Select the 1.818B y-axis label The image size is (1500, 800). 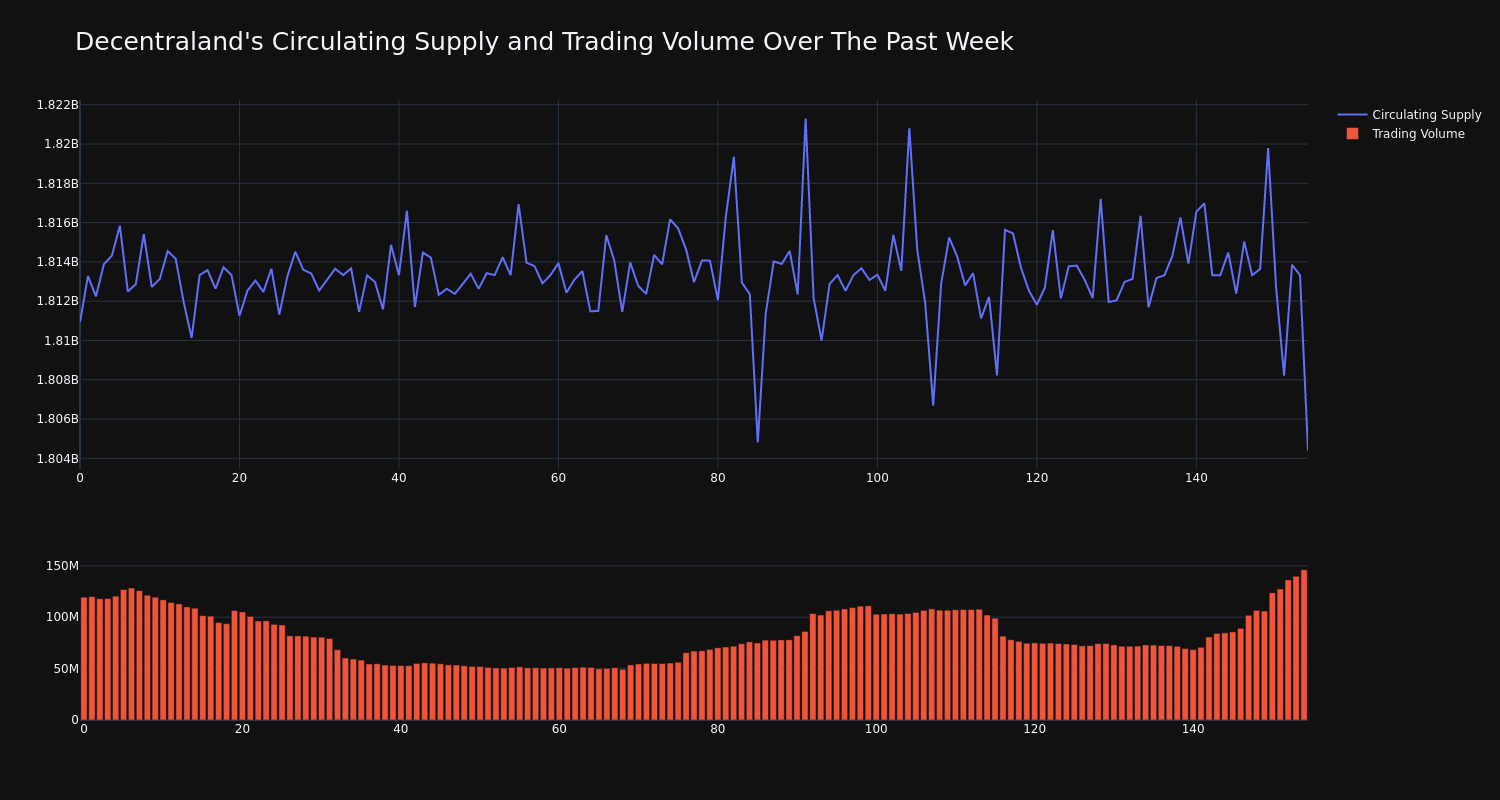click(x=57, y=183)
